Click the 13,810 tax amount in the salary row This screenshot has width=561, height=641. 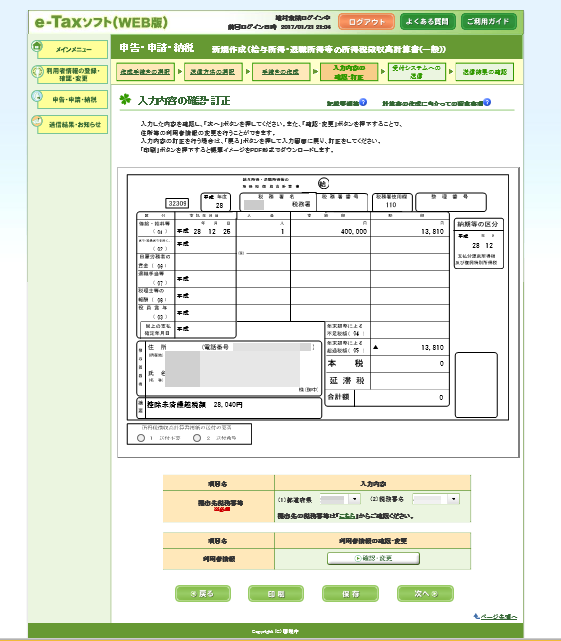[x=433, y=231]
